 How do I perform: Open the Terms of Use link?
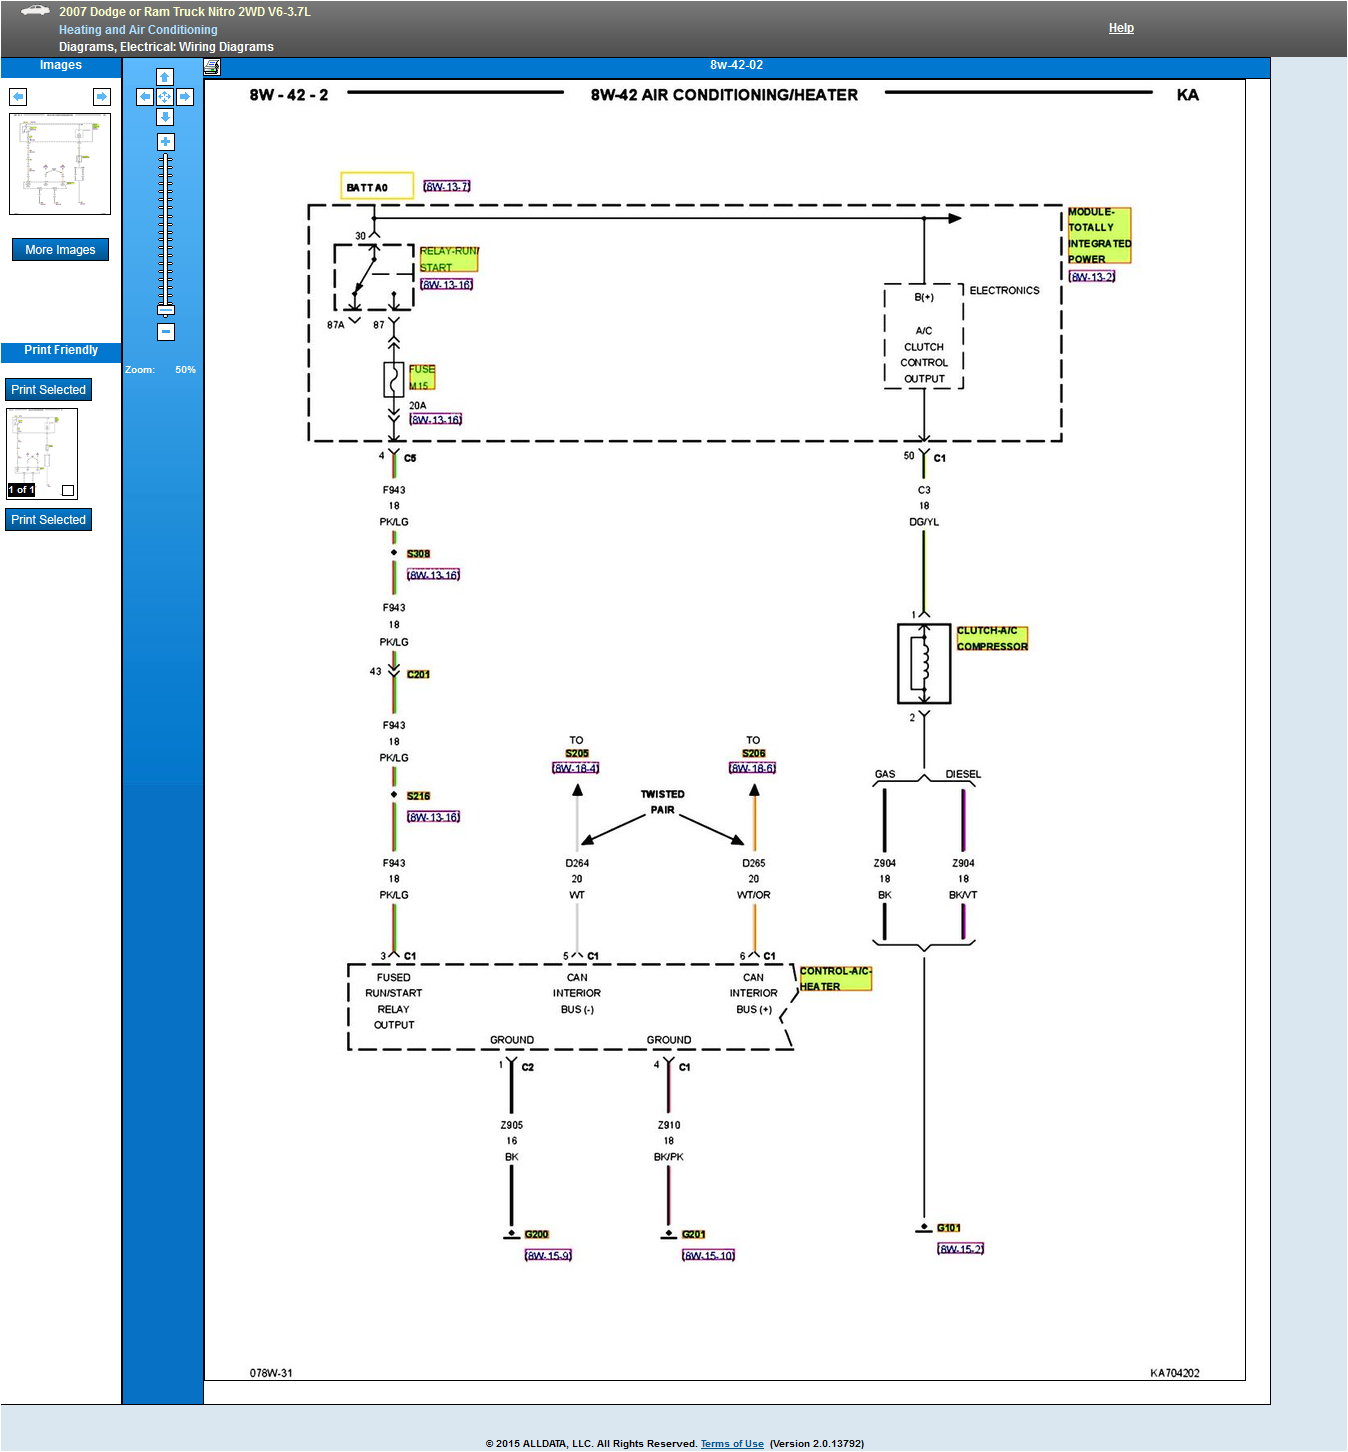(732, 1444)
